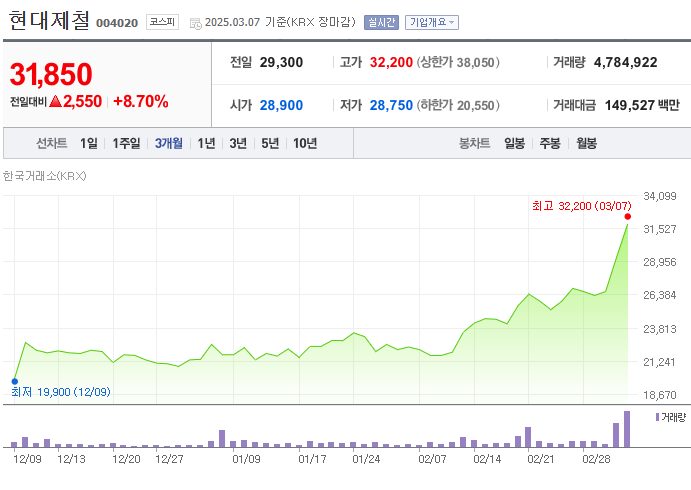Click the trading value 149,527 백만
The image size is (691, 490).
[x=642, y=105]
